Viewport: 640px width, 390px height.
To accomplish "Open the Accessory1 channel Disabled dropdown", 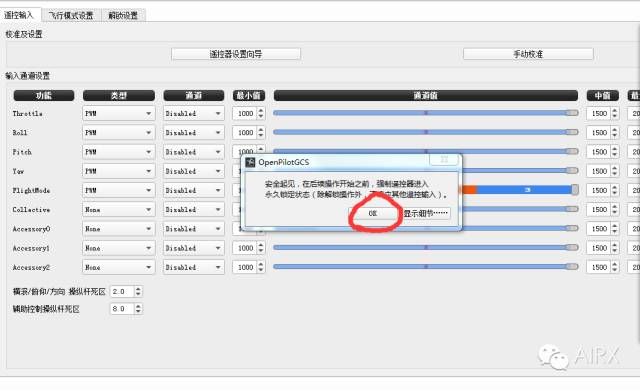I will (x=193, y=248).
